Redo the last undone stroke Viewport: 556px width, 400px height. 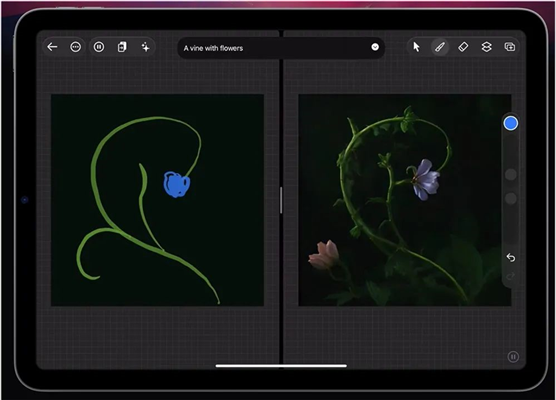coord(511,276)
